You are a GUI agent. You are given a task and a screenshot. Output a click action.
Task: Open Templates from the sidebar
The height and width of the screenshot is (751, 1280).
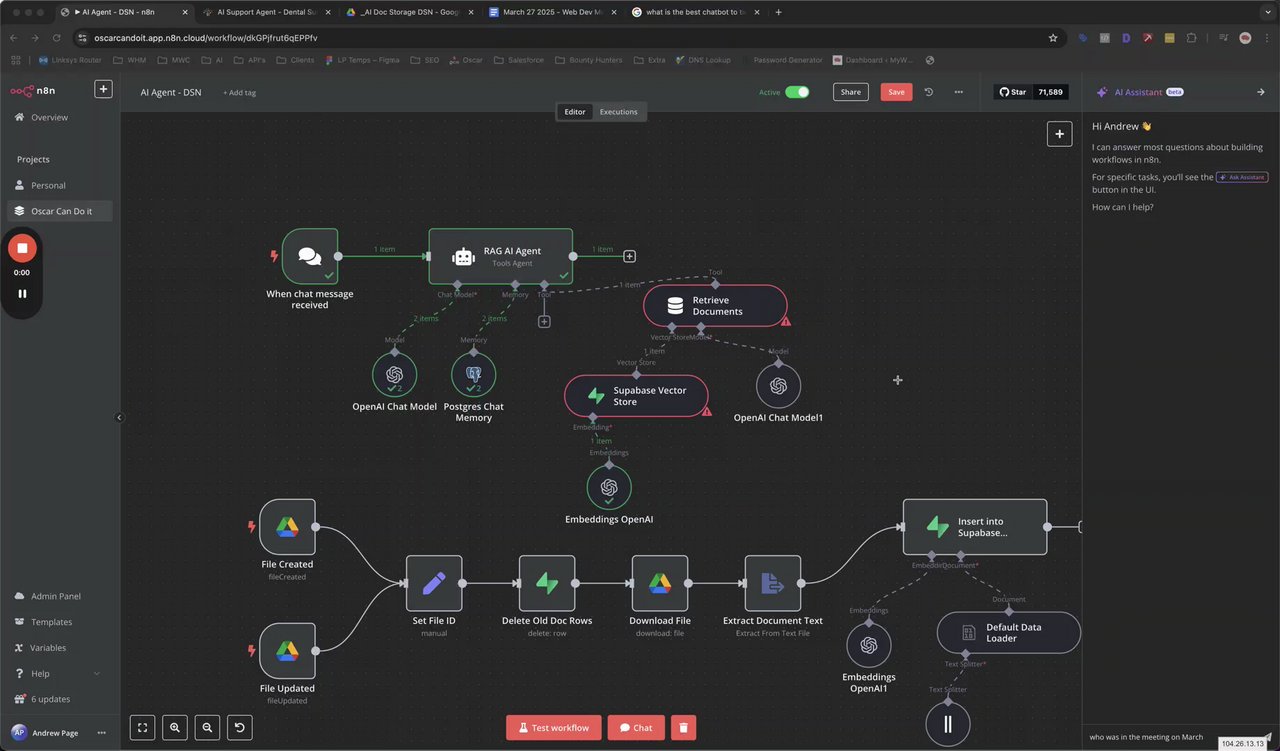point(51,622)
